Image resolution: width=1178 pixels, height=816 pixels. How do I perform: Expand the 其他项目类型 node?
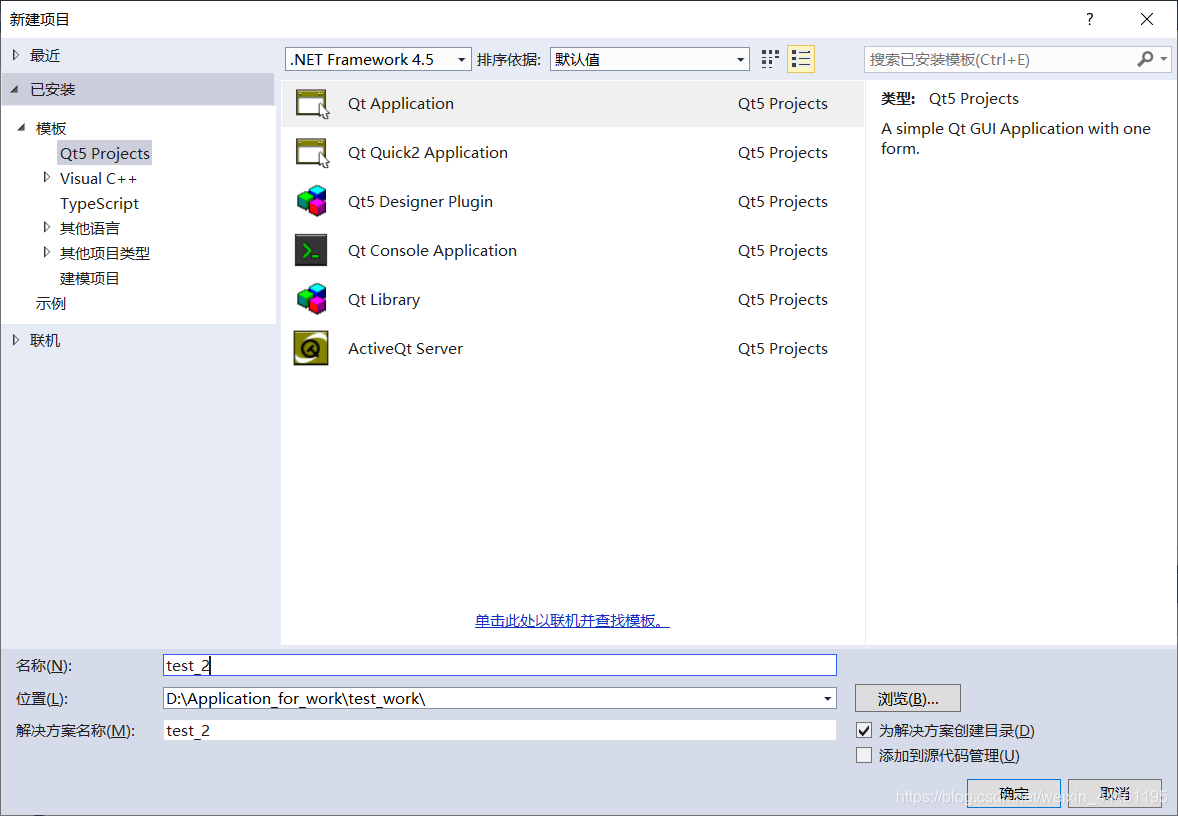click(x=47, y=252)
